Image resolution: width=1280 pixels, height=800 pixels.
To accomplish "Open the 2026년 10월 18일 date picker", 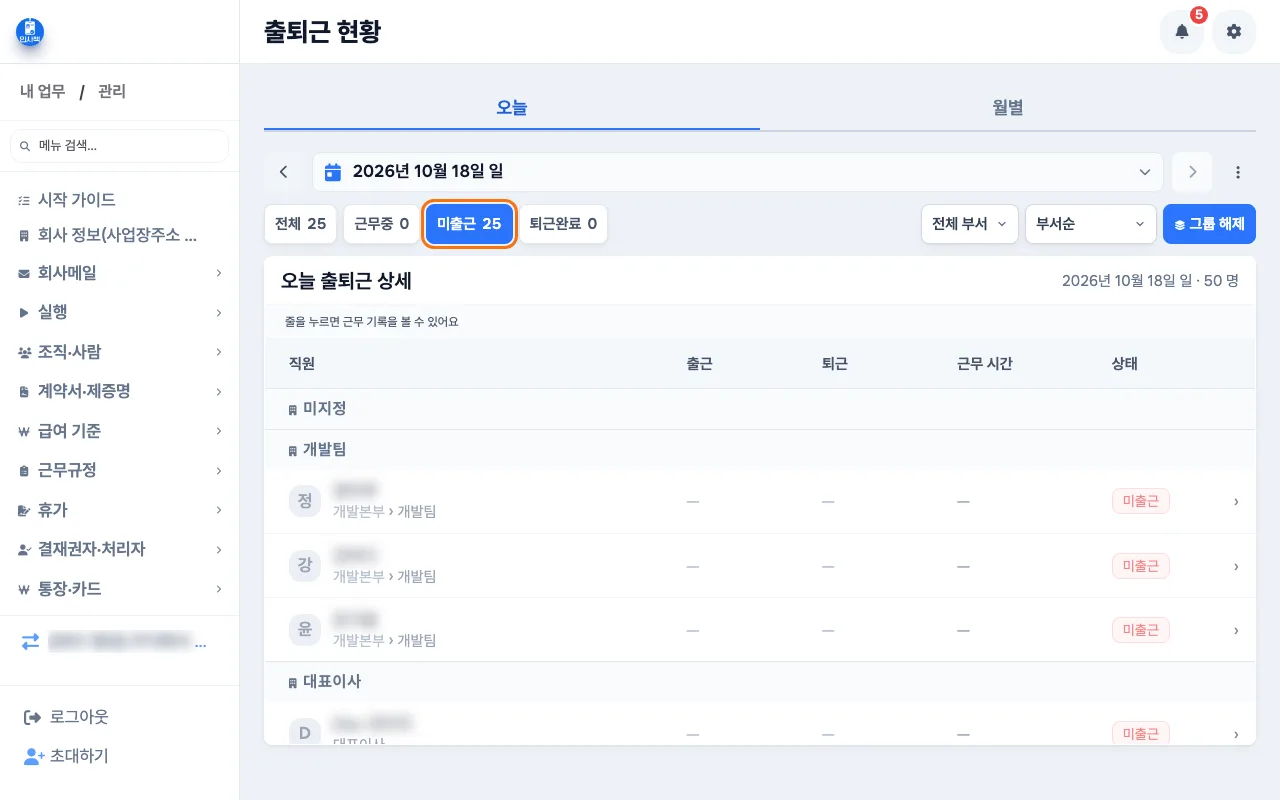I will click(x=738, y=172).
